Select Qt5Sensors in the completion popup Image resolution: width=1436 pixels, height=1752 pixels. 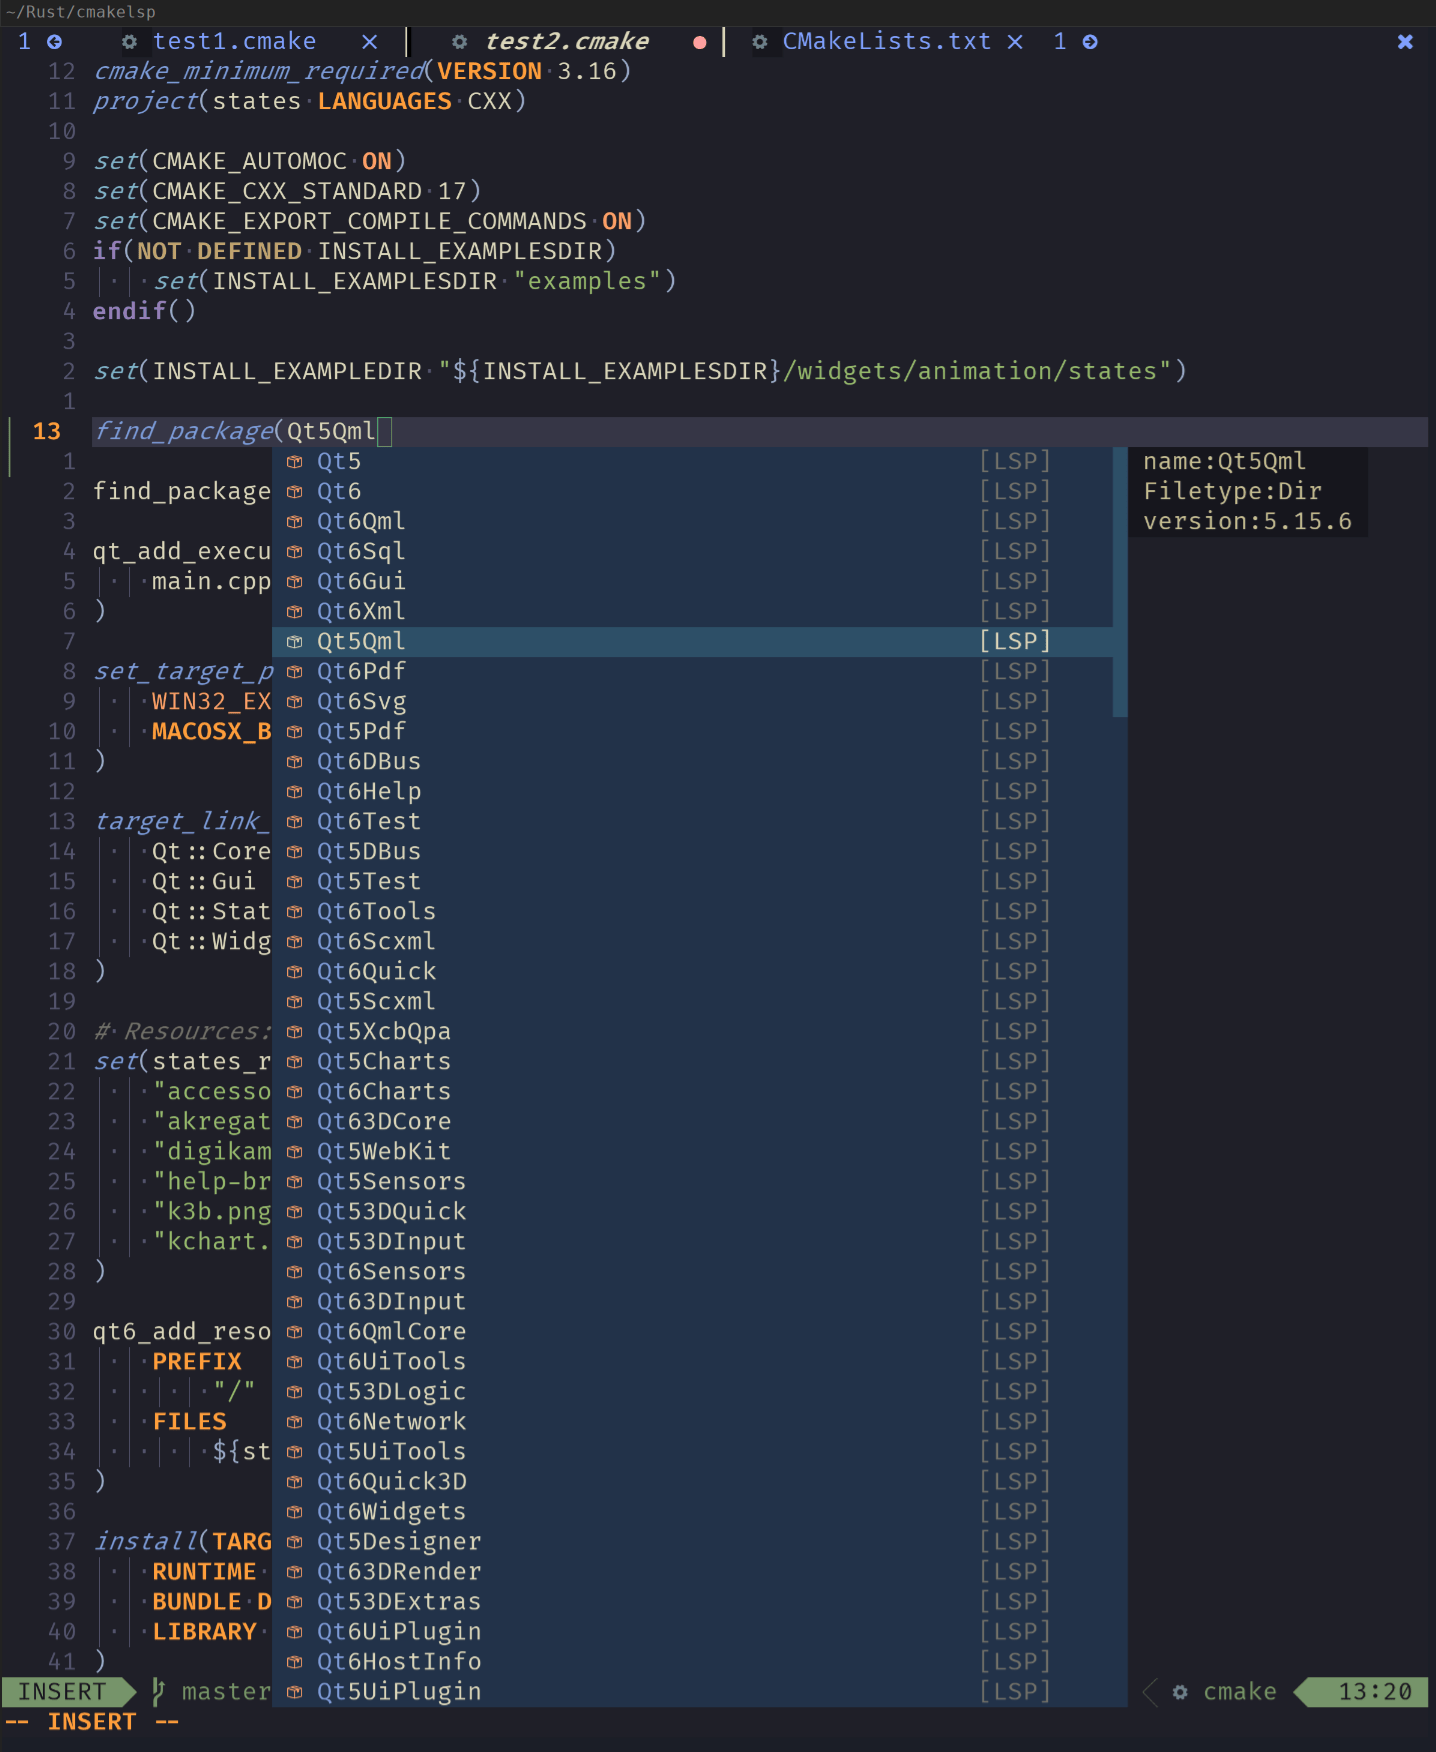692,1181
